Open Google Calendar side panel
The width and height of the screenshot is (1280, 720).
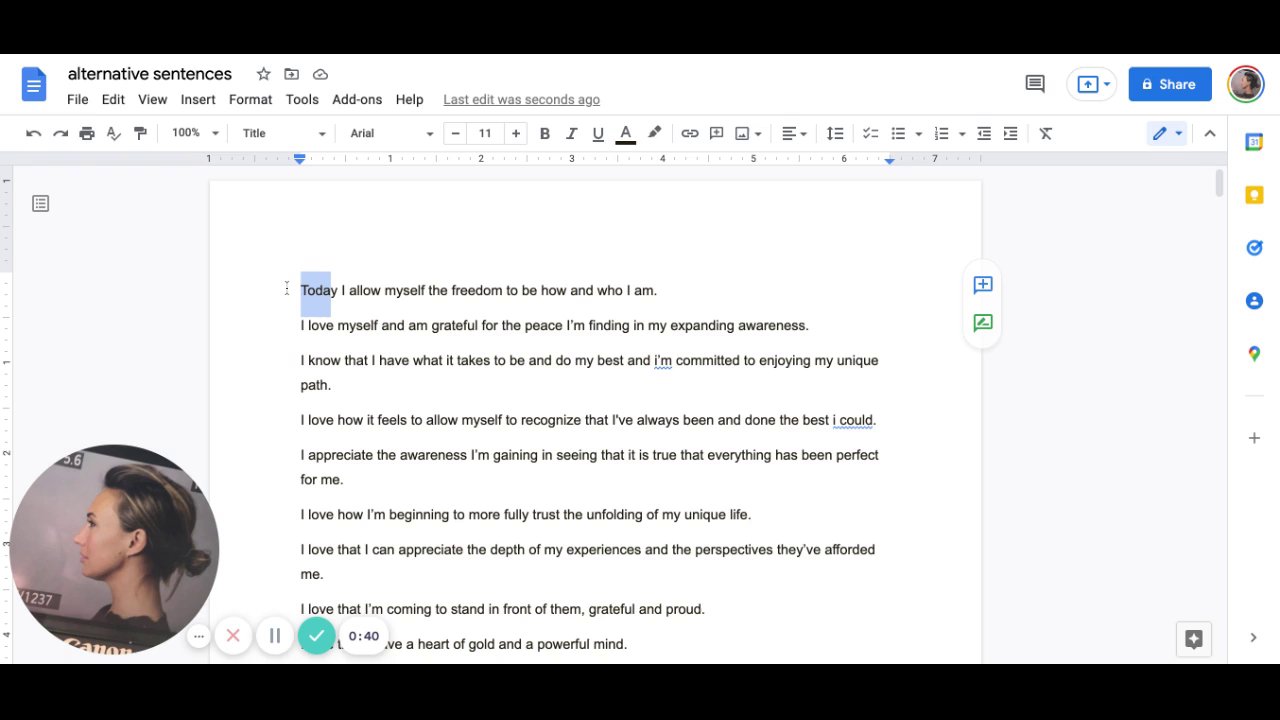click(x=1254, y=142)
